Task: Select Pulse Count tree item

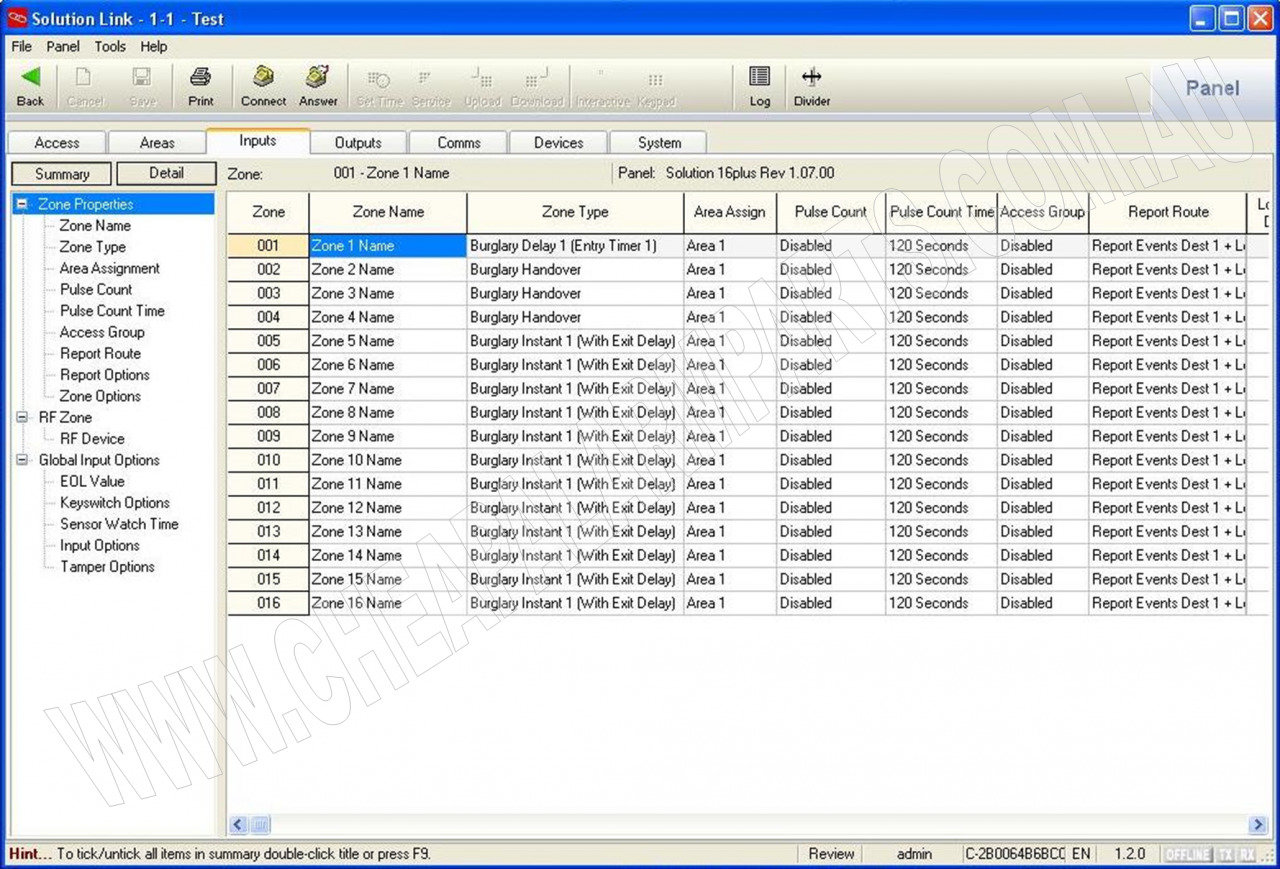Action: pyautogui.click(x=96, y=289)
